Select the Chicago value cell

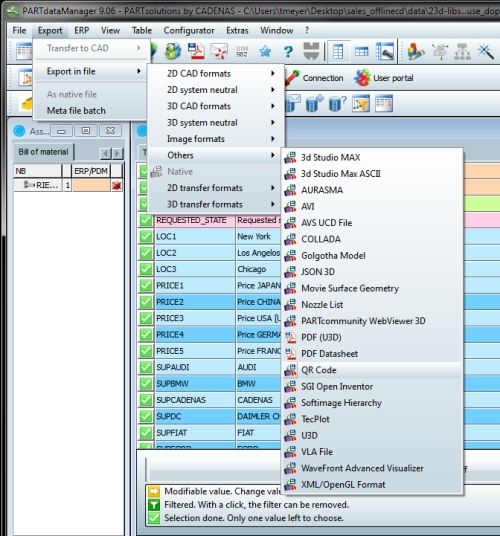pos(258,269)
